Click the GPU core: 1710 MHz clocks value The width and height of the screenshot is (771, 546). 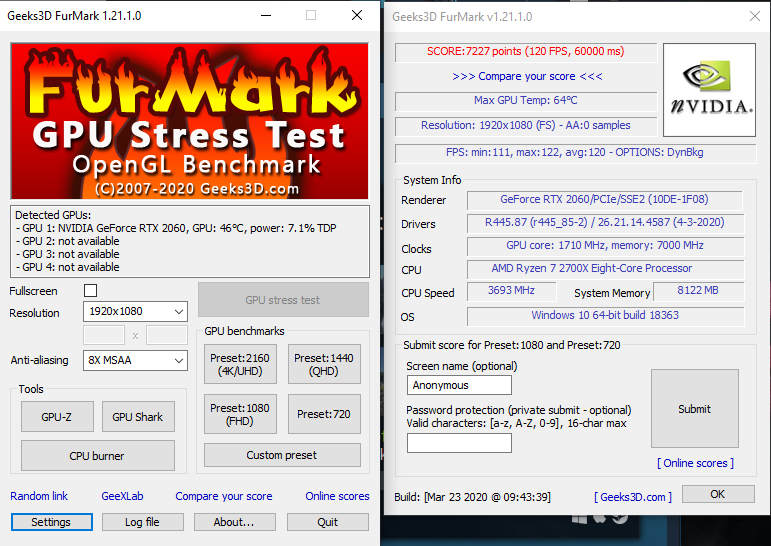tap(605, 245)
